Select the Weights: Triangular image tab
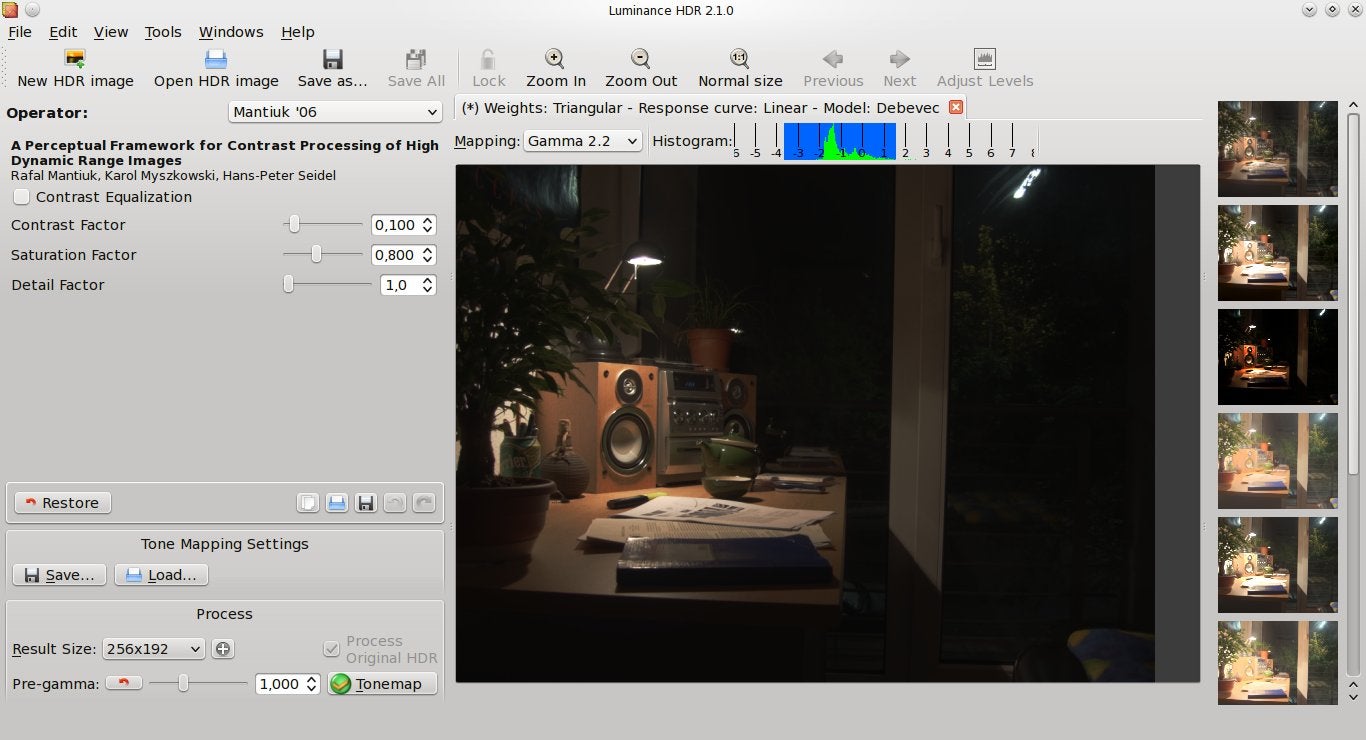This screenshot has width=1366, height=740. coord(700,107)
